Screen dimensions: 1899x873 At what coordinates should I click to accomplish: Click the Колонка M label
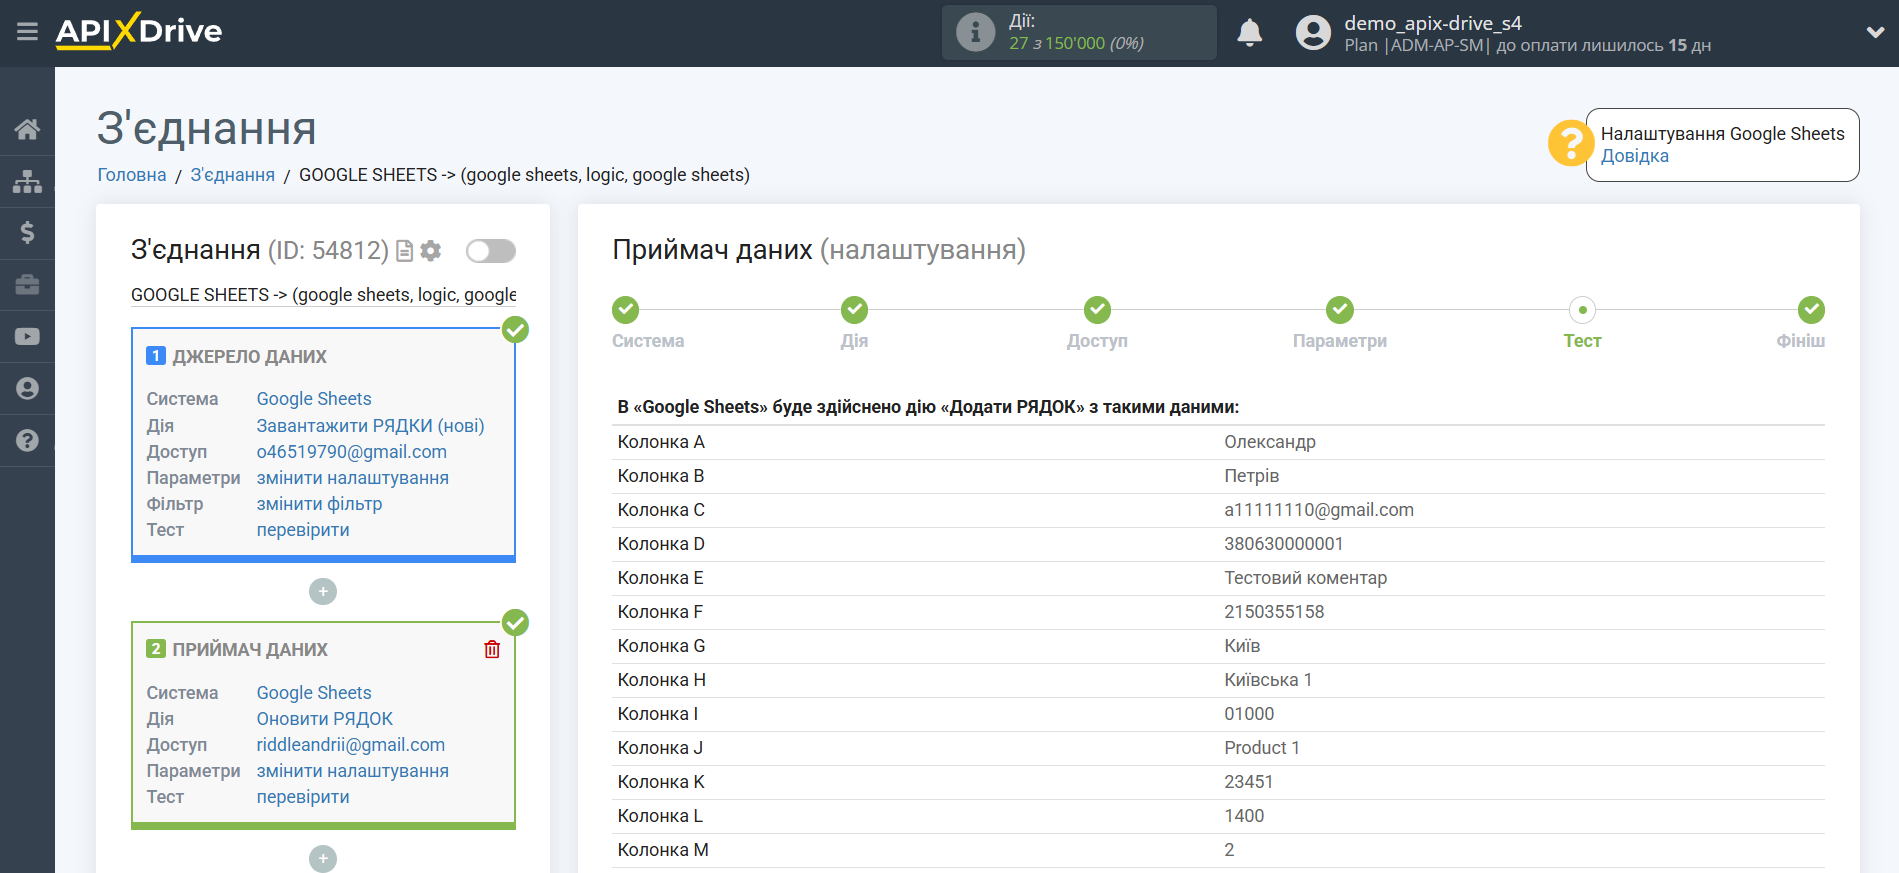coord(663,850)
